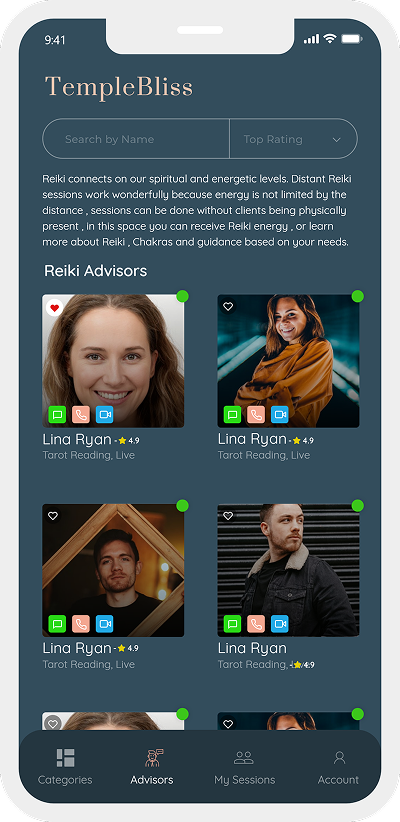Toggle heart favorite on man in wooden frame
Viewport: 400px width, 822px height.
tap(53, 516)
